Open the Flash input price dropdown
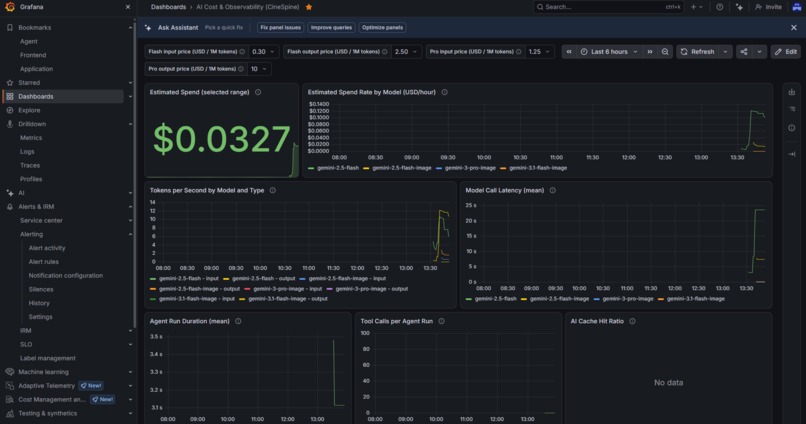806x424 pixels. (x=264, y=52)
